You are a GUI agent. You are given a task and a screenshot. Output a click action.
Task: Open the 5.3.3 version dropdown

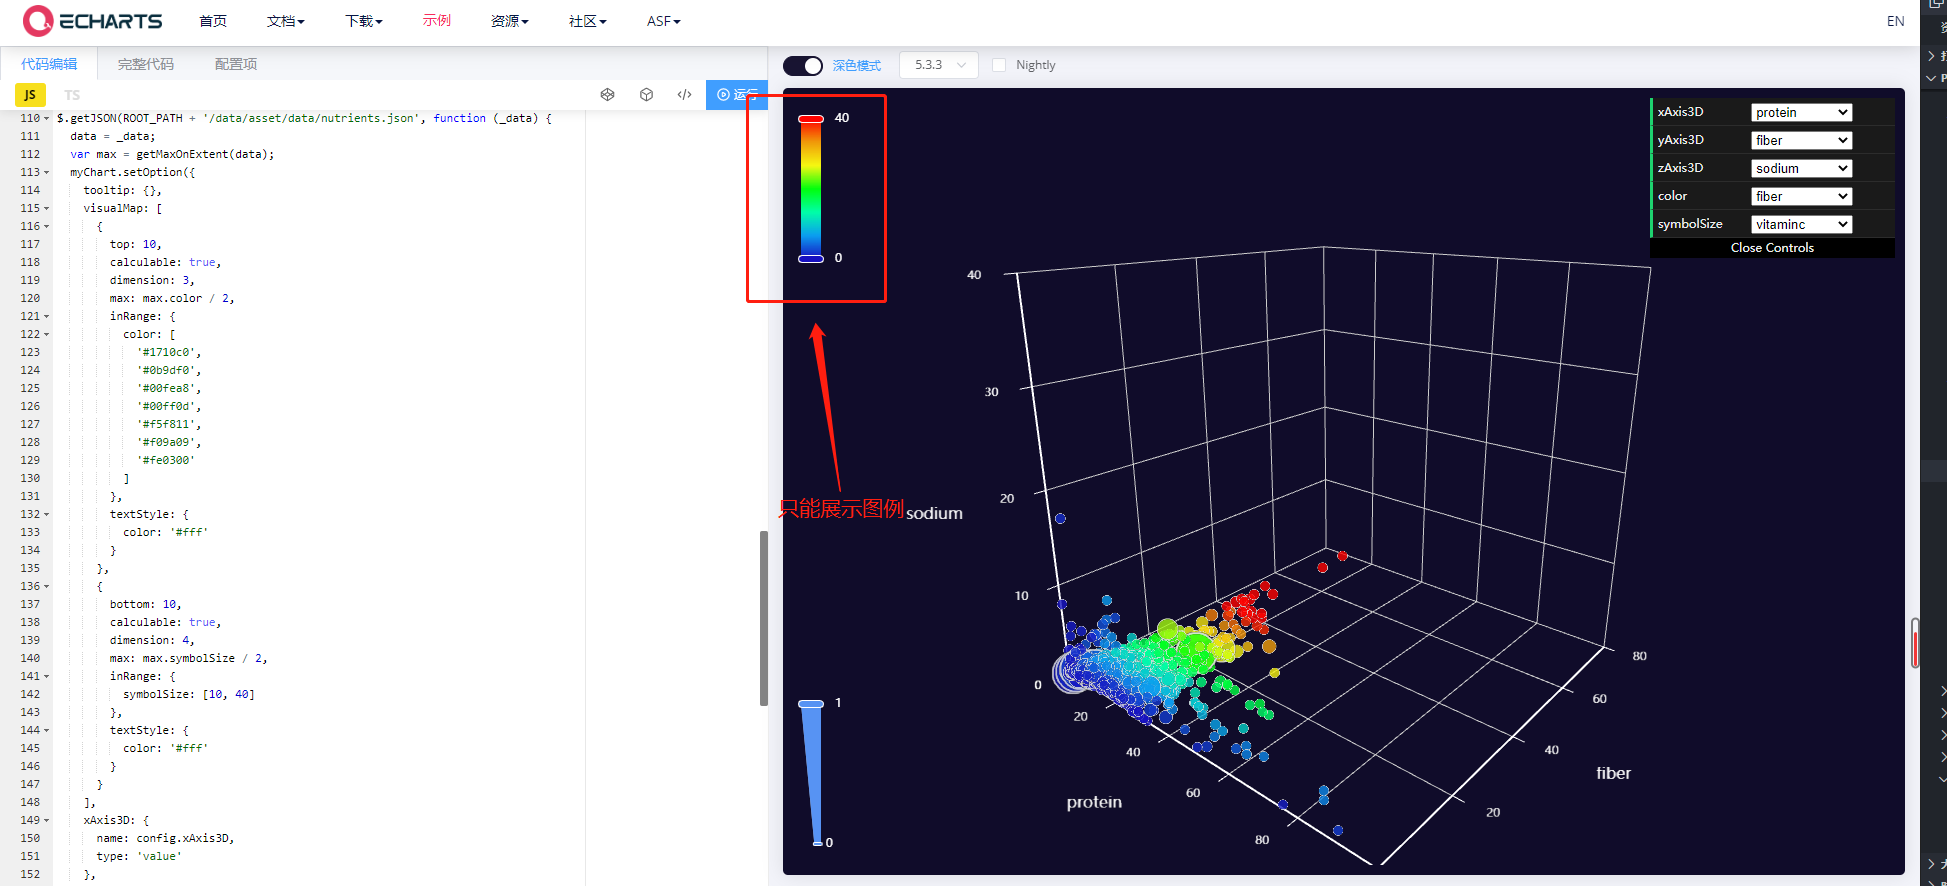[x=939, y=65]
